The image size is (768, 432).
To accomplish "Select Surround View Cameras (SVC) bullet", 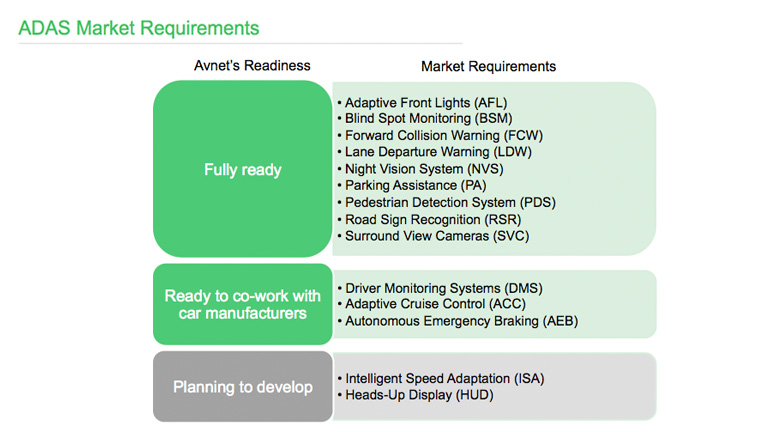I will pos(436,236).
